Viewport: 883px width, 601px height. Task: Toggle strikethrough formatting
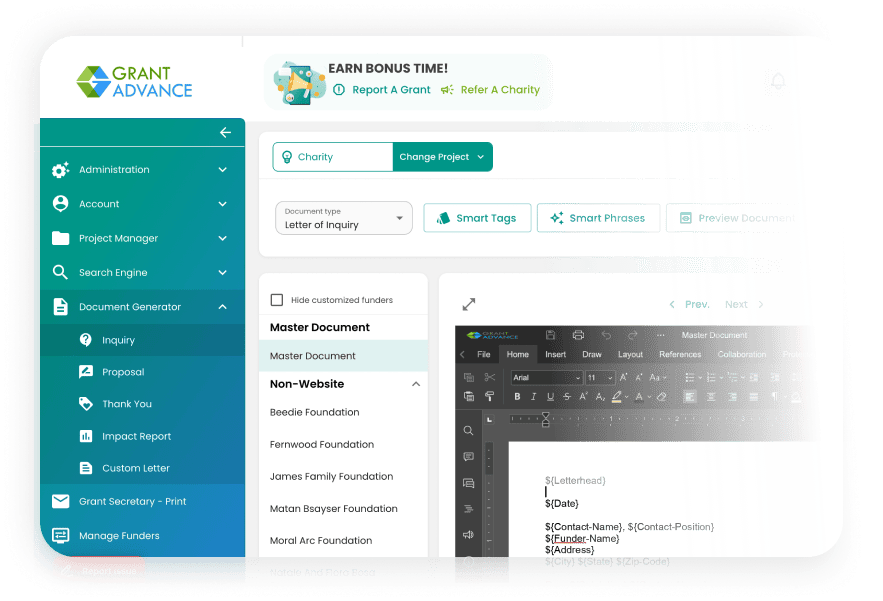[567, 397]
